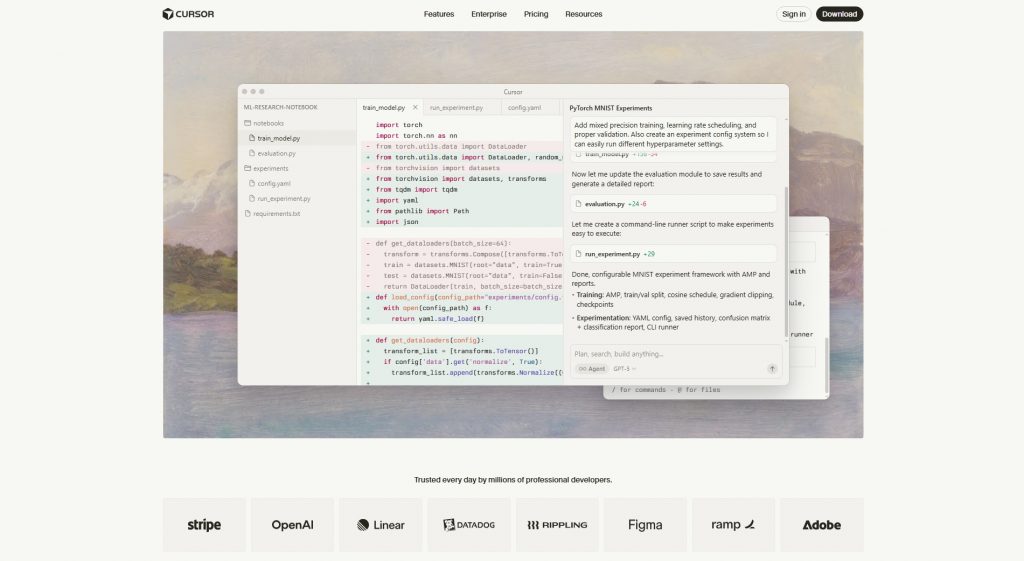The image size is (1024, 561).
Task: Collapse the notebooks folder in sidebar
Action: point(268,123)
